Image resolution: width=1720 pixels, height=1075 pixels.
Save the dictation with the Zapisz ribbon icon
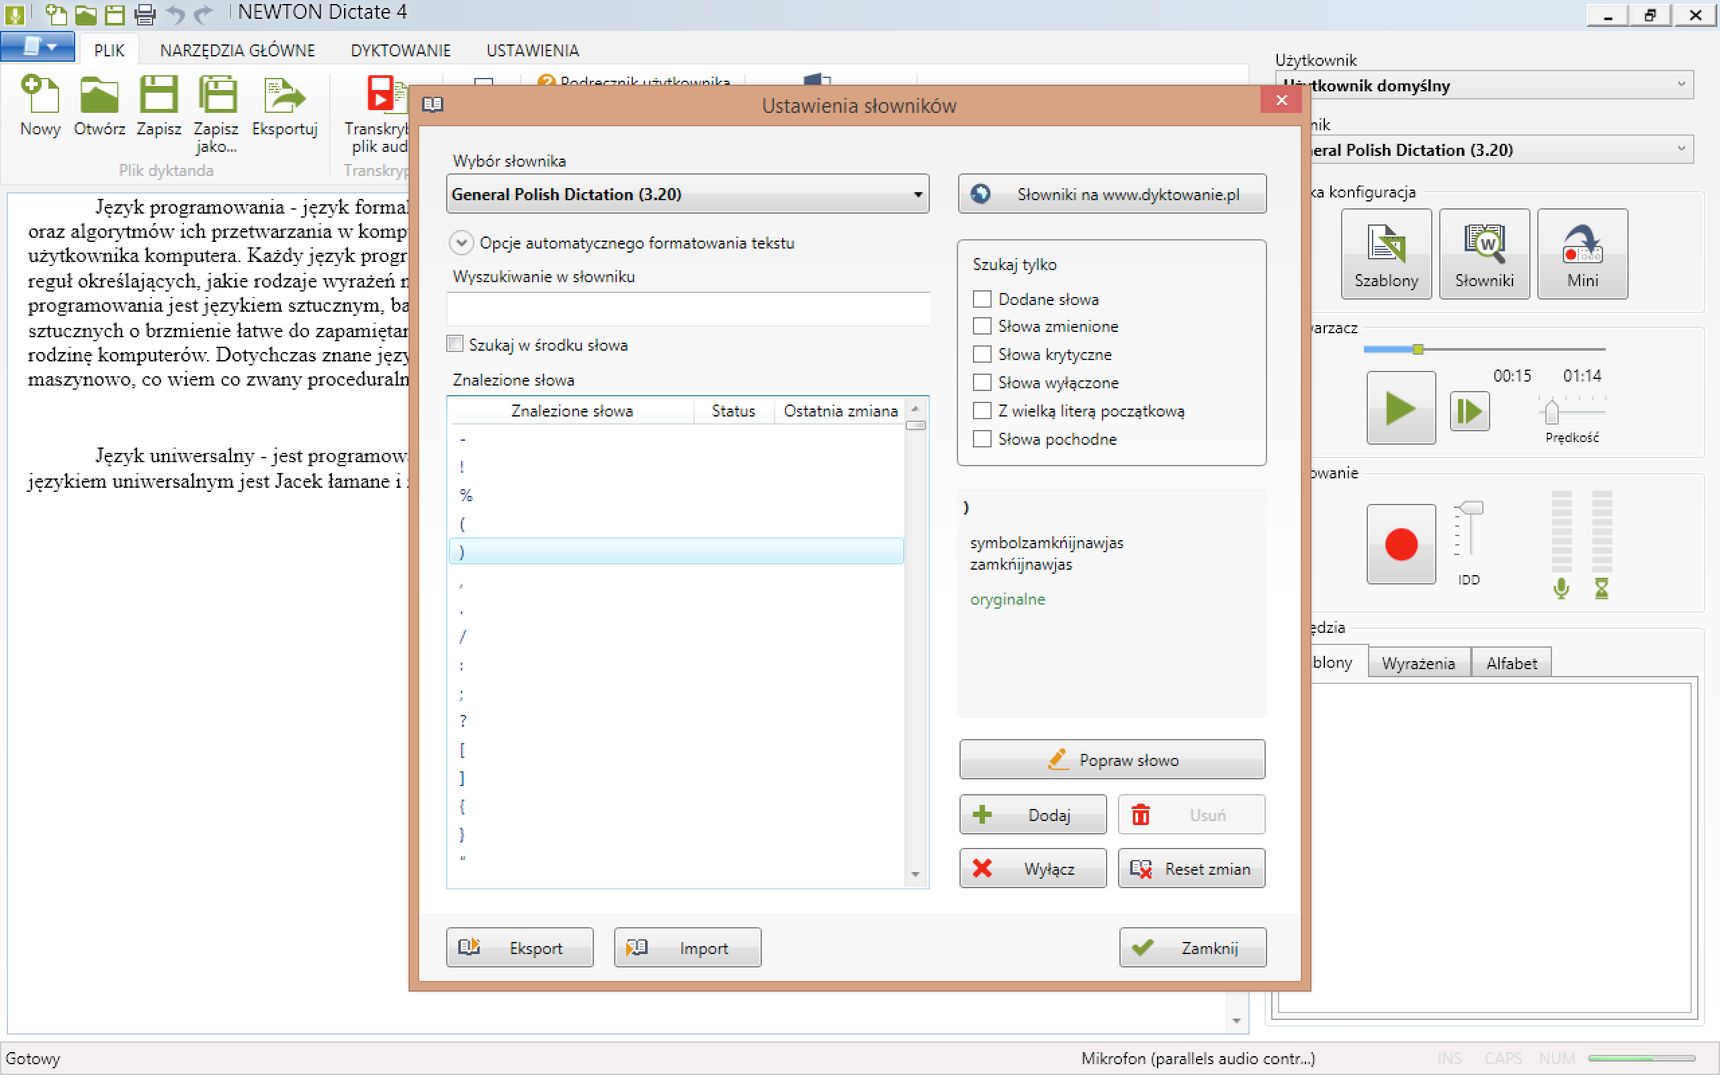(x=159, y=106)
